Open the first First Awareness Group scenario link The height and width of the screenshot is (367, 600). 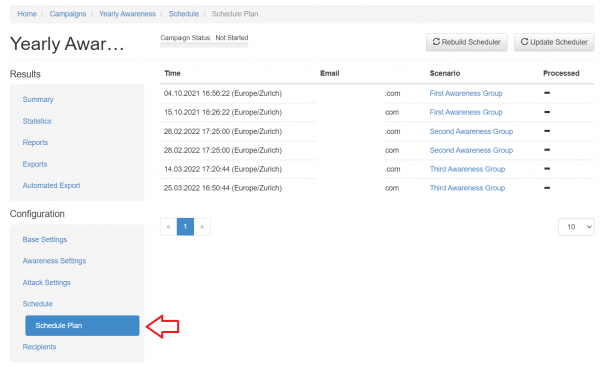click(466, 93)
